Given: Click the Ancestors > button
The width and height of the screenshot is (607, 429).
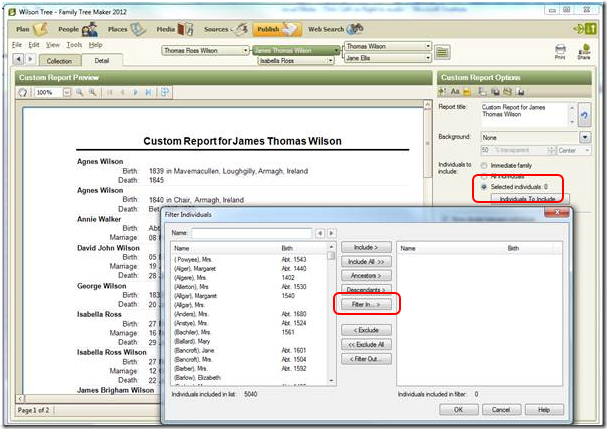Looking at the screenshot, I should [x=366, y=276].
